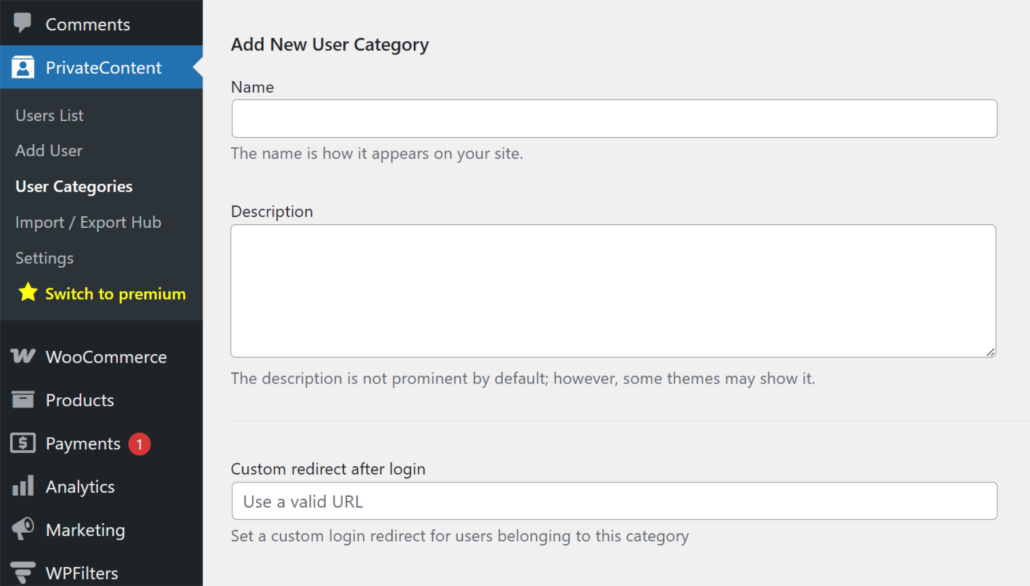Click 'Set a custom login redirect' hint
Viewport: 1030px width, 586px height.
[x=460, y=536]
